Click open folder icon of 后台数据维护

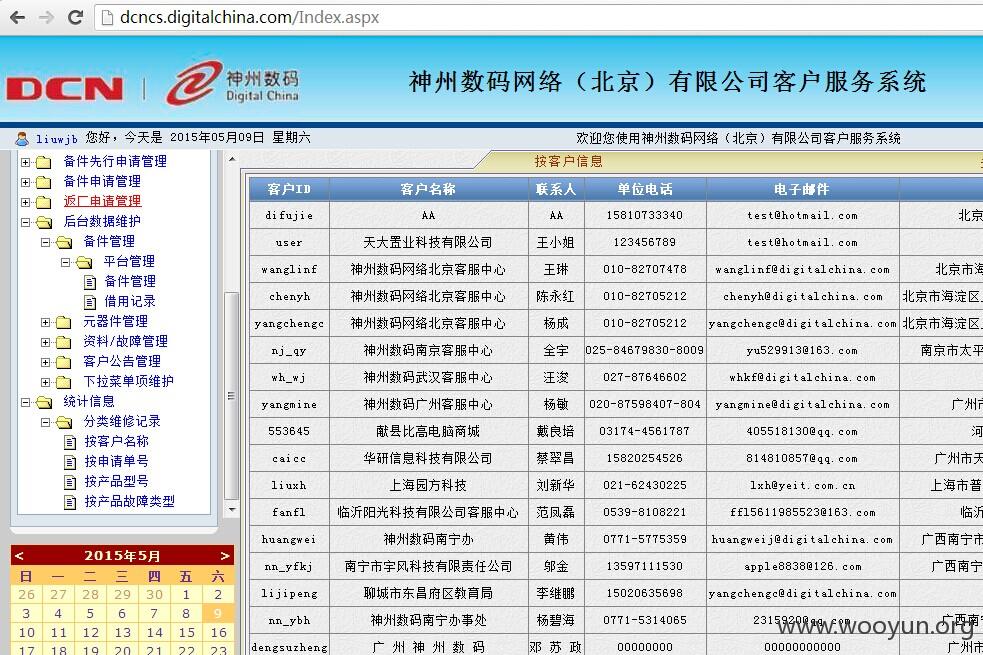point(44,222)
